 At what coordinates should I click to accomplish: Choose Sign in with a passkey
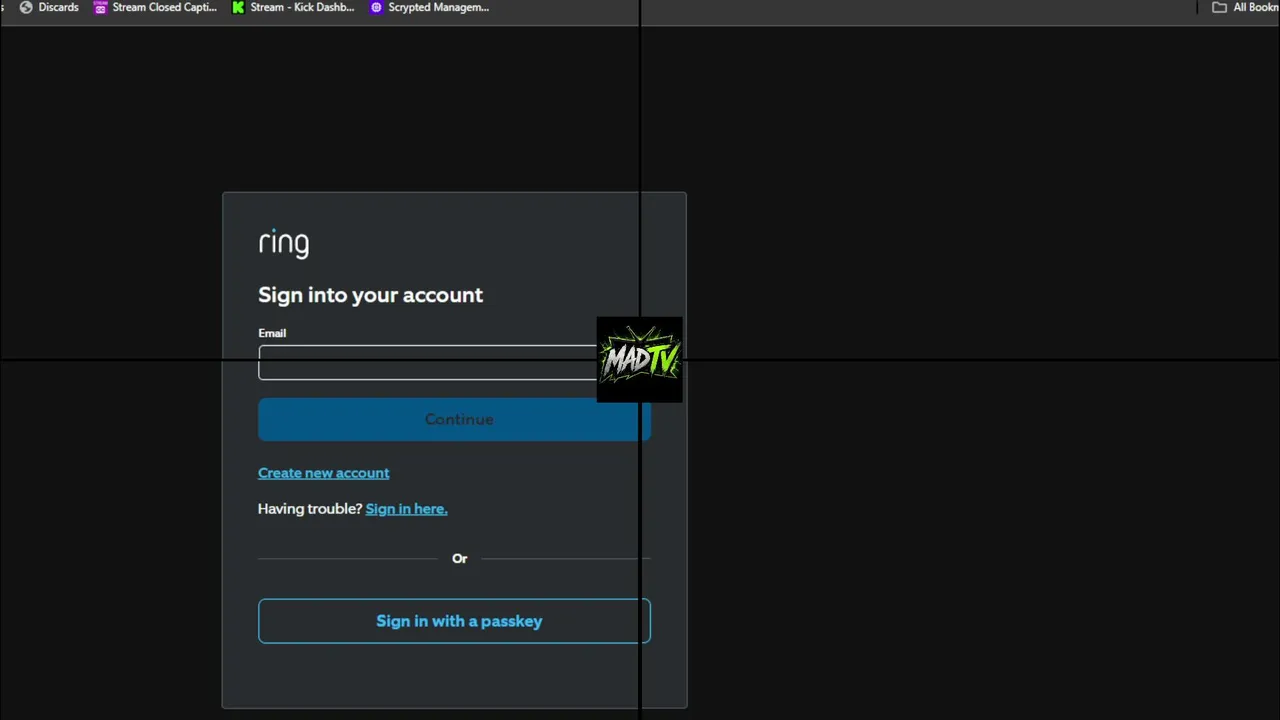point(454,621)
